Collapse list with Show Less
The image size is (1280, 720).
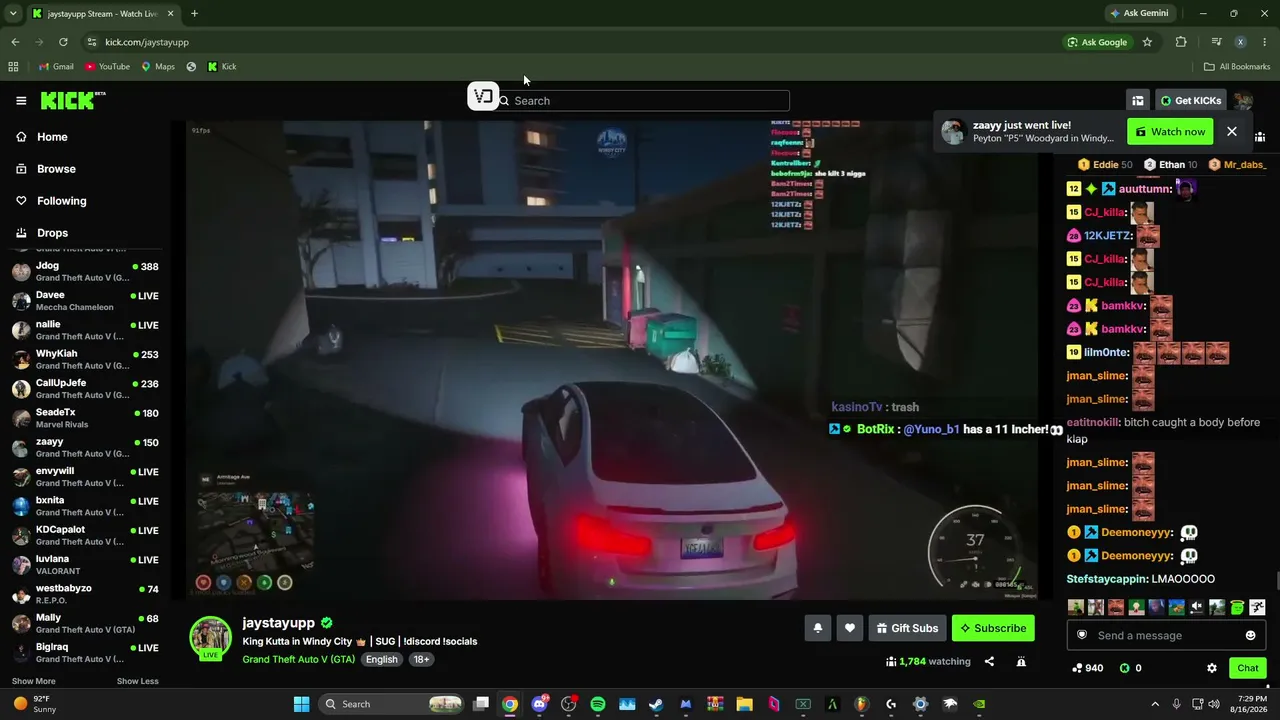[x=138, y=681]
